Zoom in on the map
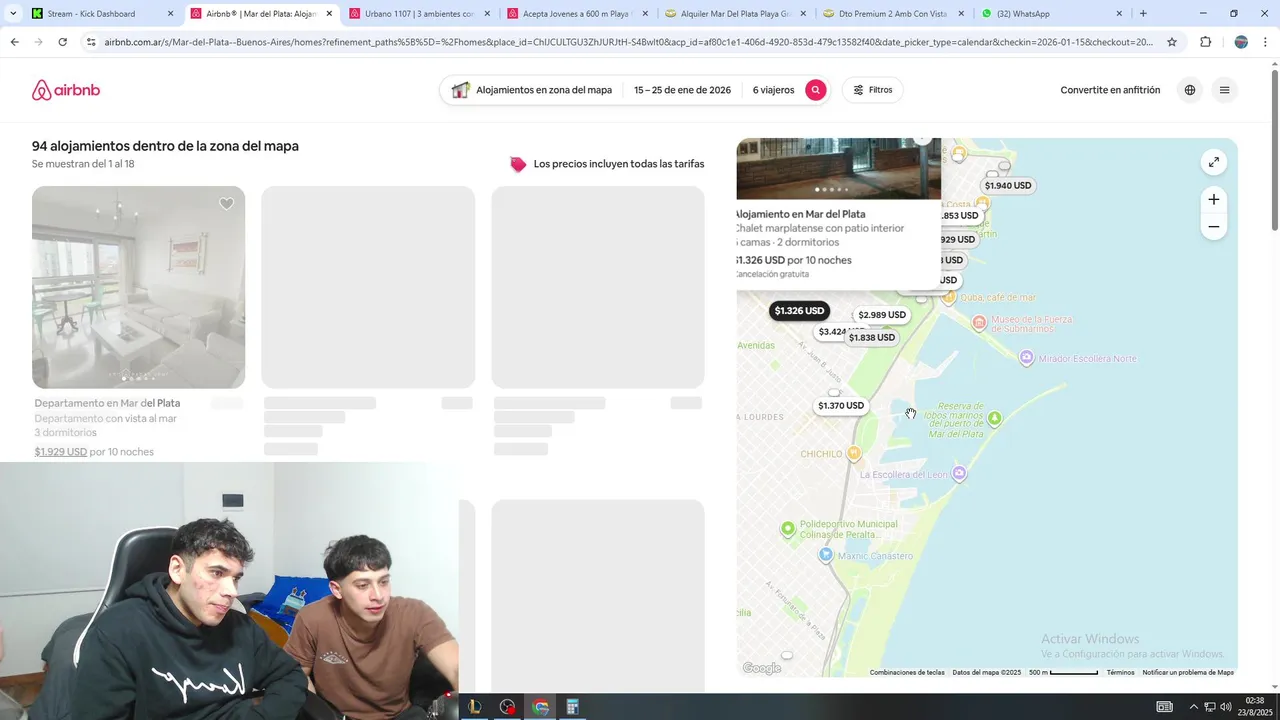 (1213, 199)
